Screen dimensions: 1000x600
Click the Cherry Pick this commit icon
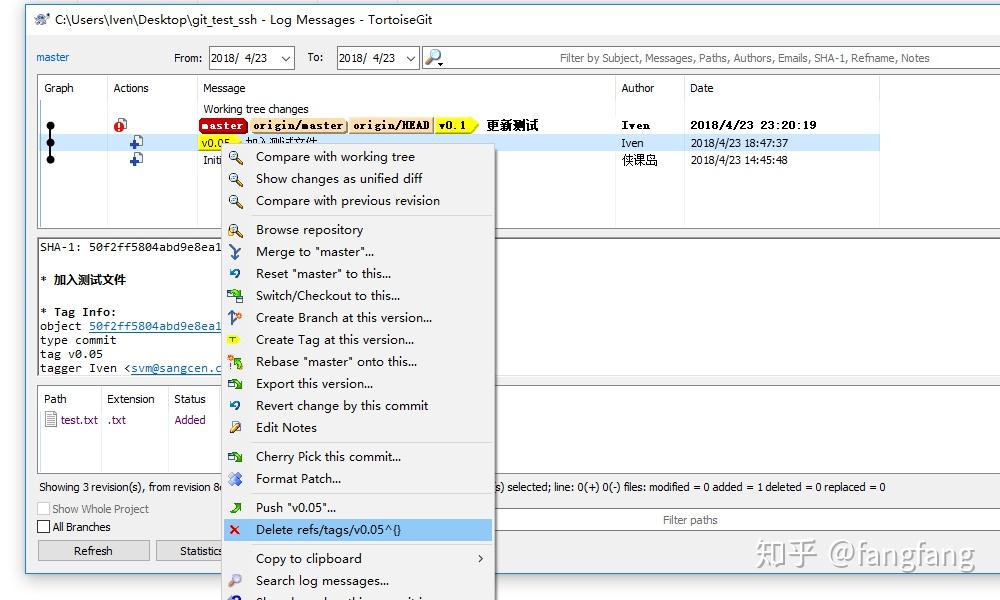pyautogui.click(x=236, y=456)
